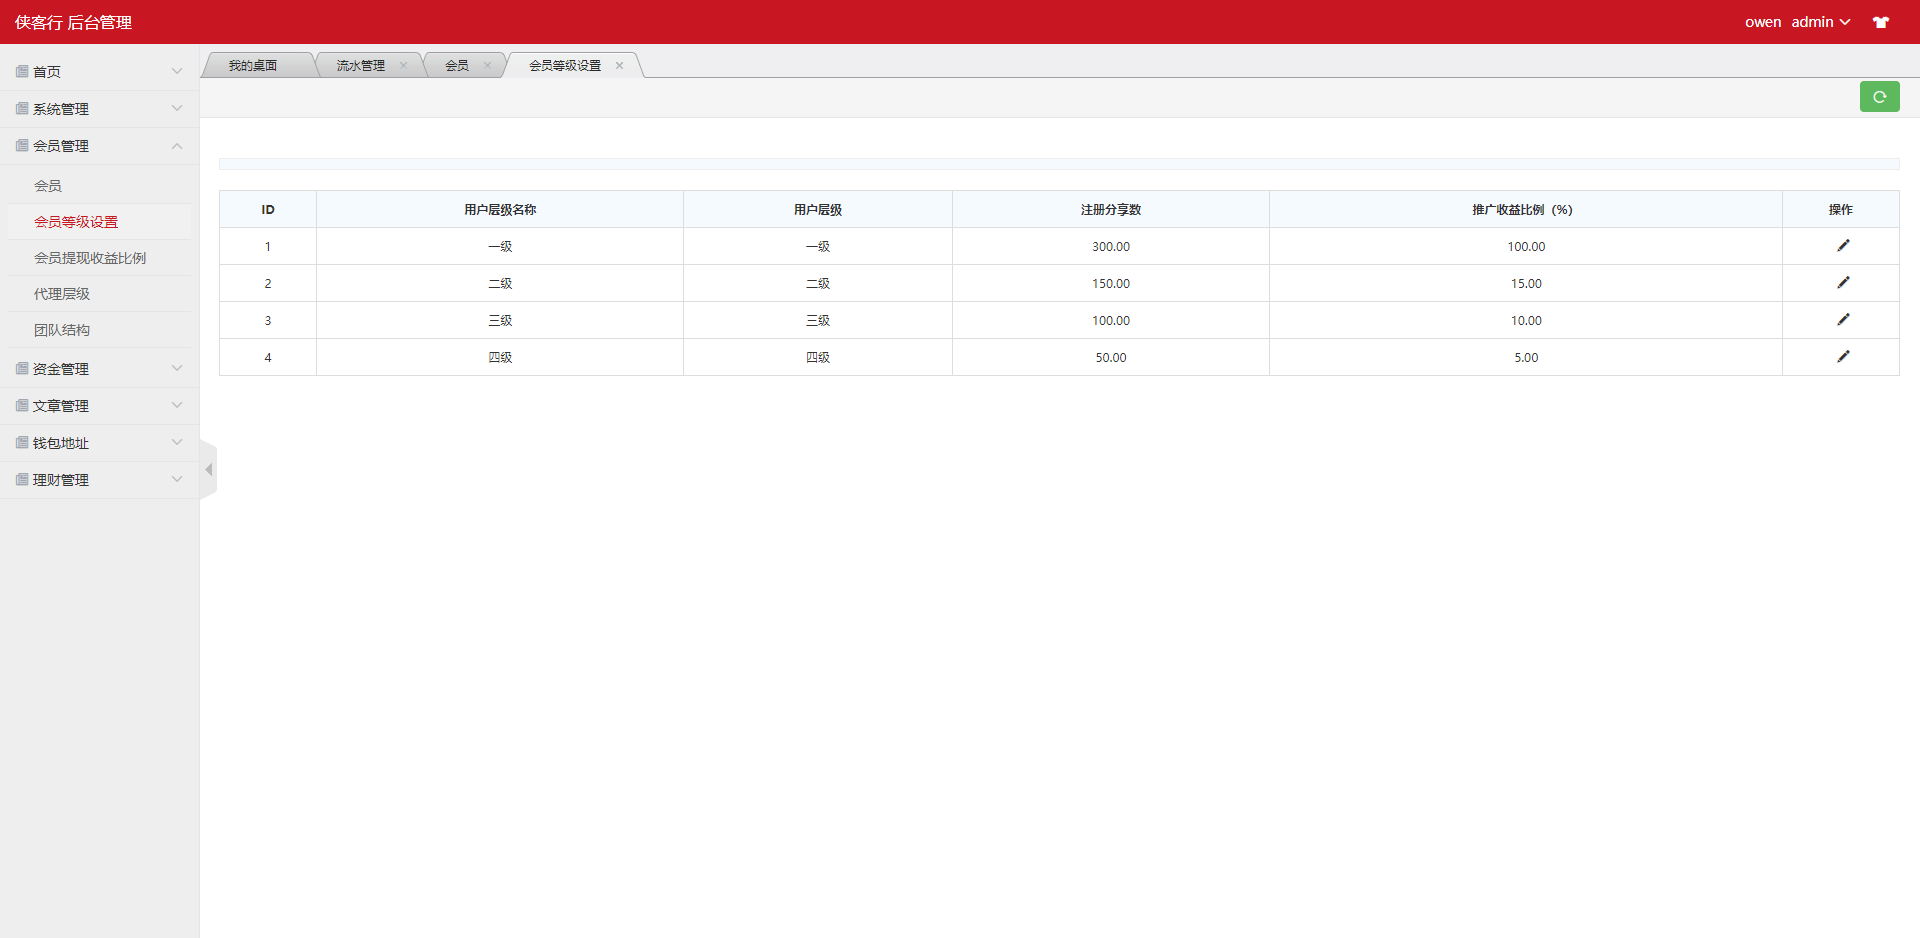Edit the 二级 level row
The image size is (1920, 938).
click(1843, 283)
